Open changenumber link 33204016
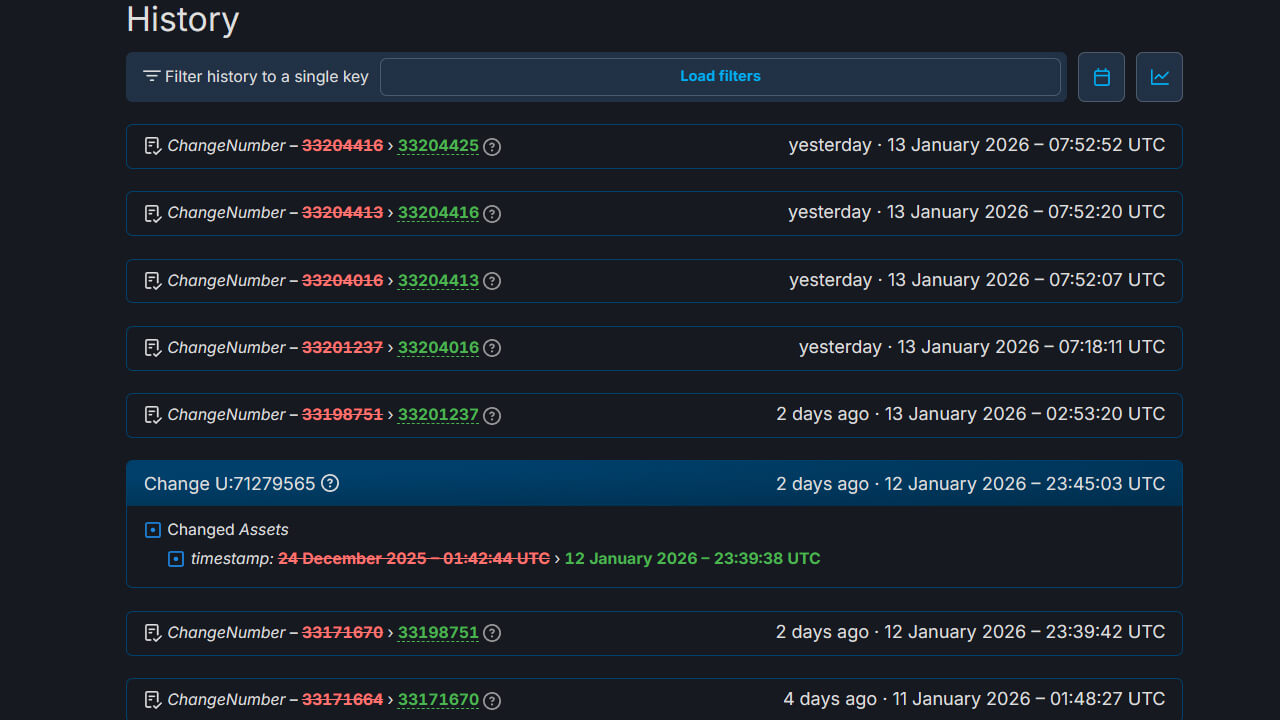The width and height of the screenshot is (1280, 720). pos(438,348)
